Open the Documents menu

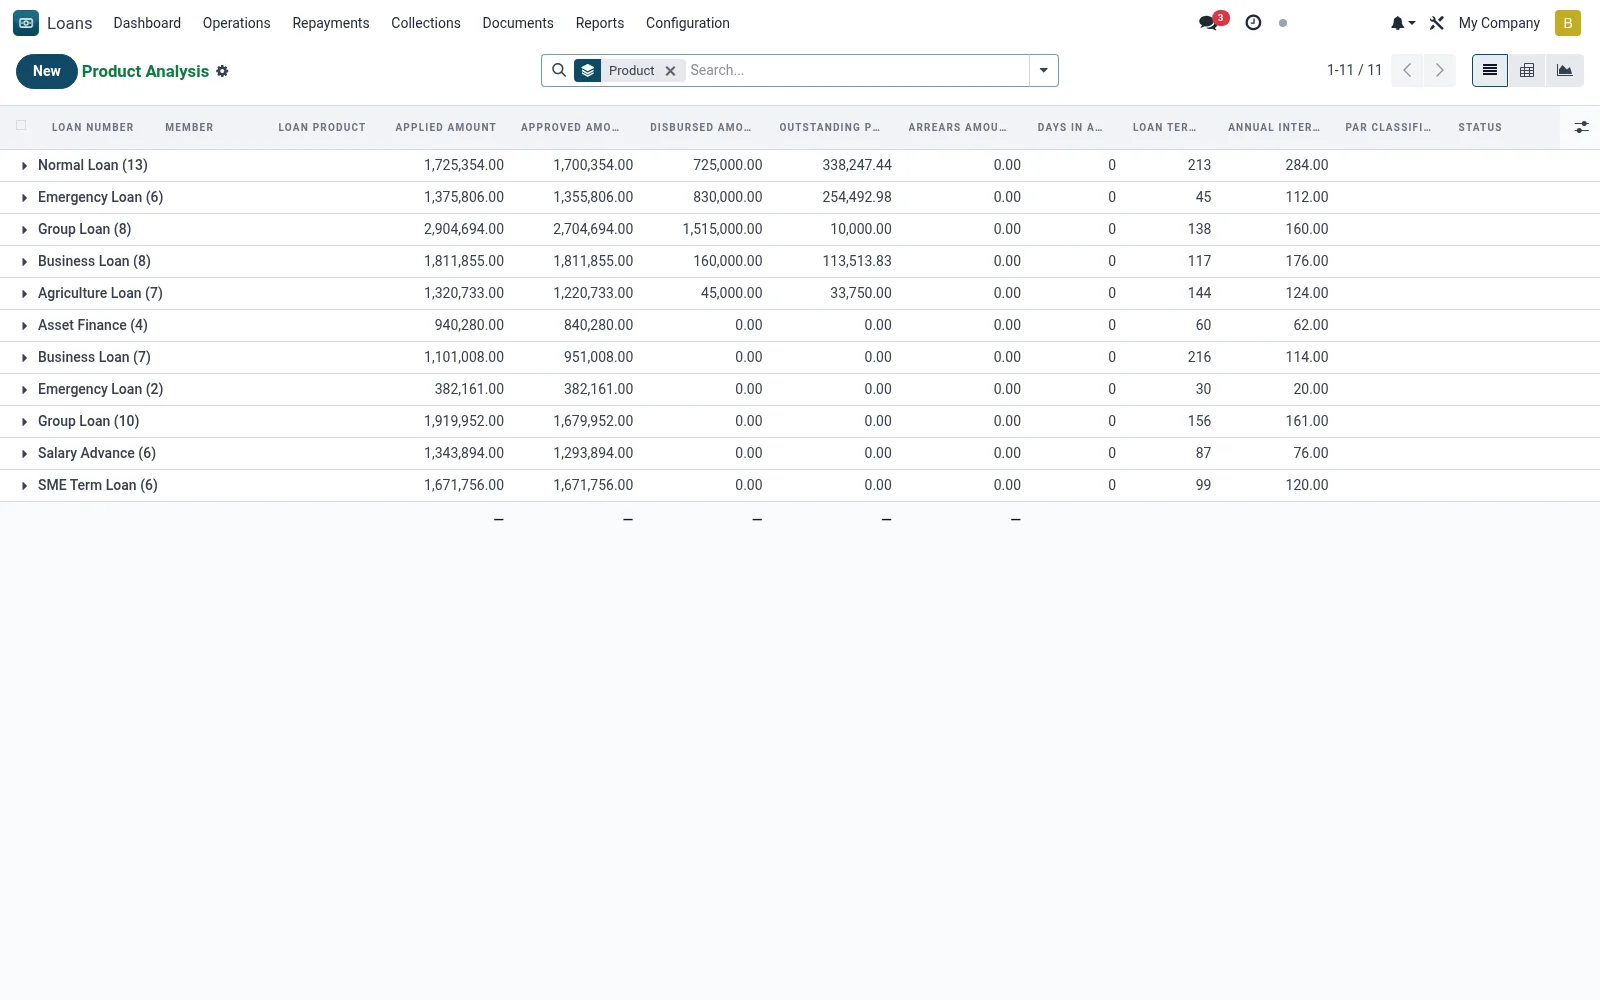518,23
